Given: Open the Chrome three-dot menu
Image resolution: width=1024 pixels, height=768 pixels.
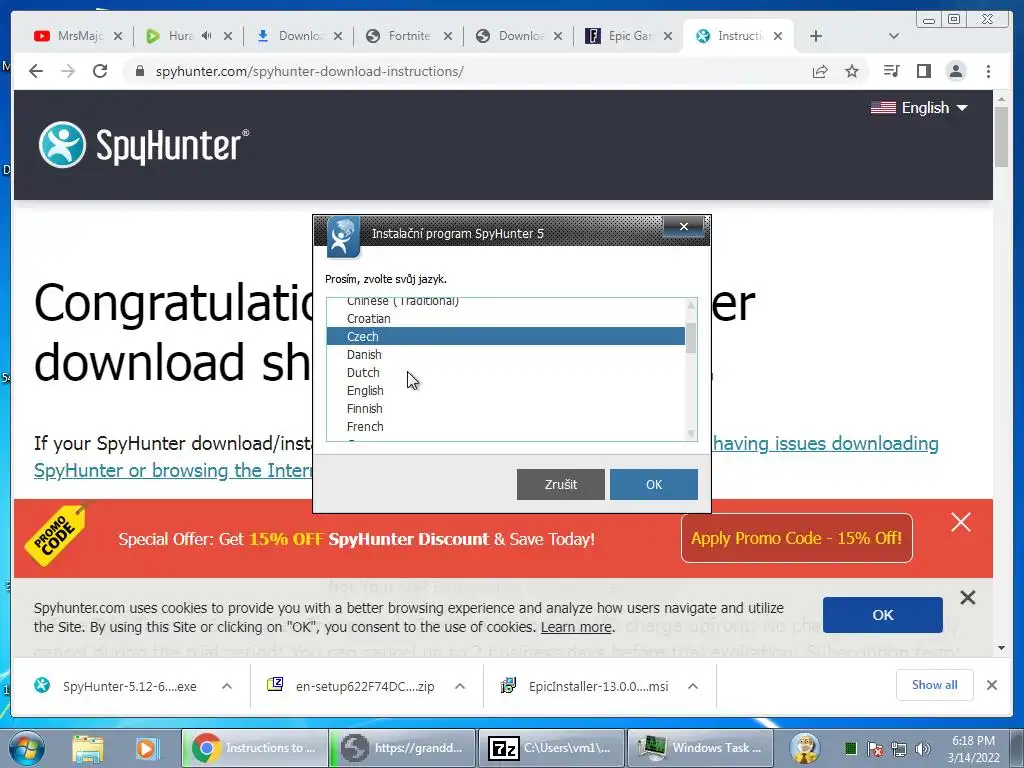Looking at the screenshot, I should coord(988,71).
